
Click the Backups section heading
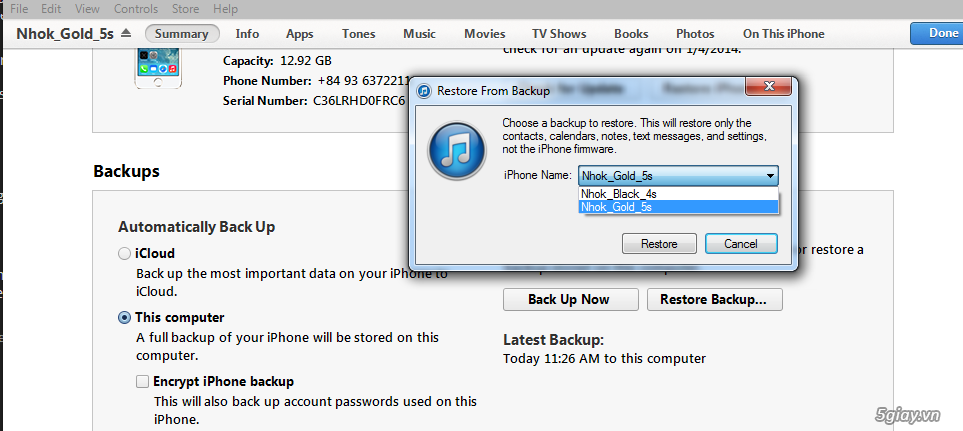tap(127, 171)
